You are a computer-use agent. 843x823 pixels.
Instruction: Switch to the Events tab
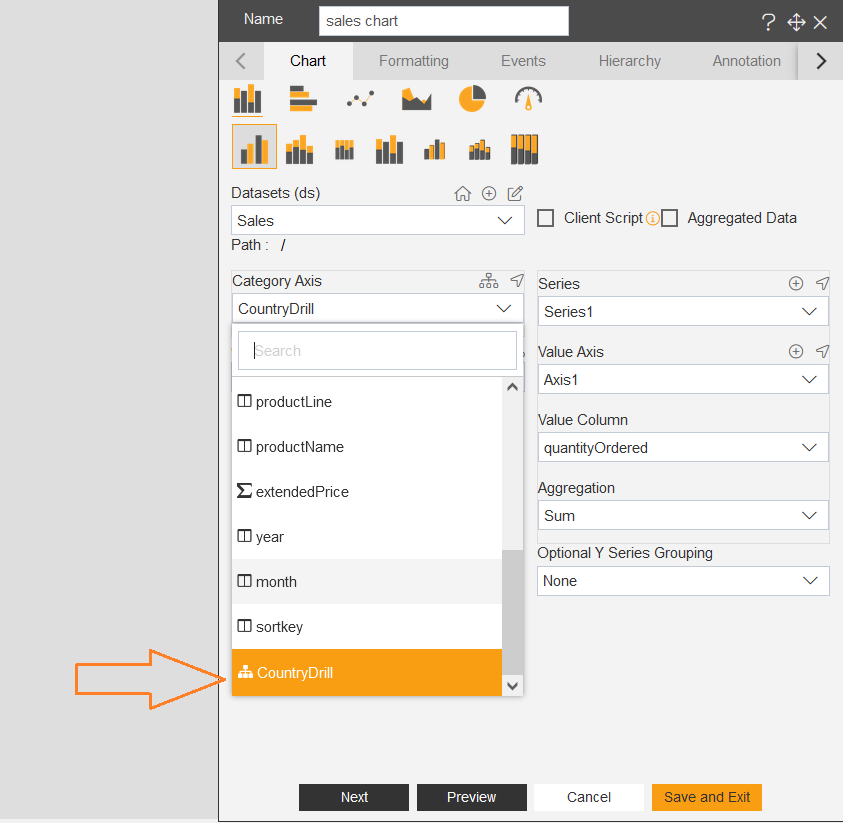[523, 61]
